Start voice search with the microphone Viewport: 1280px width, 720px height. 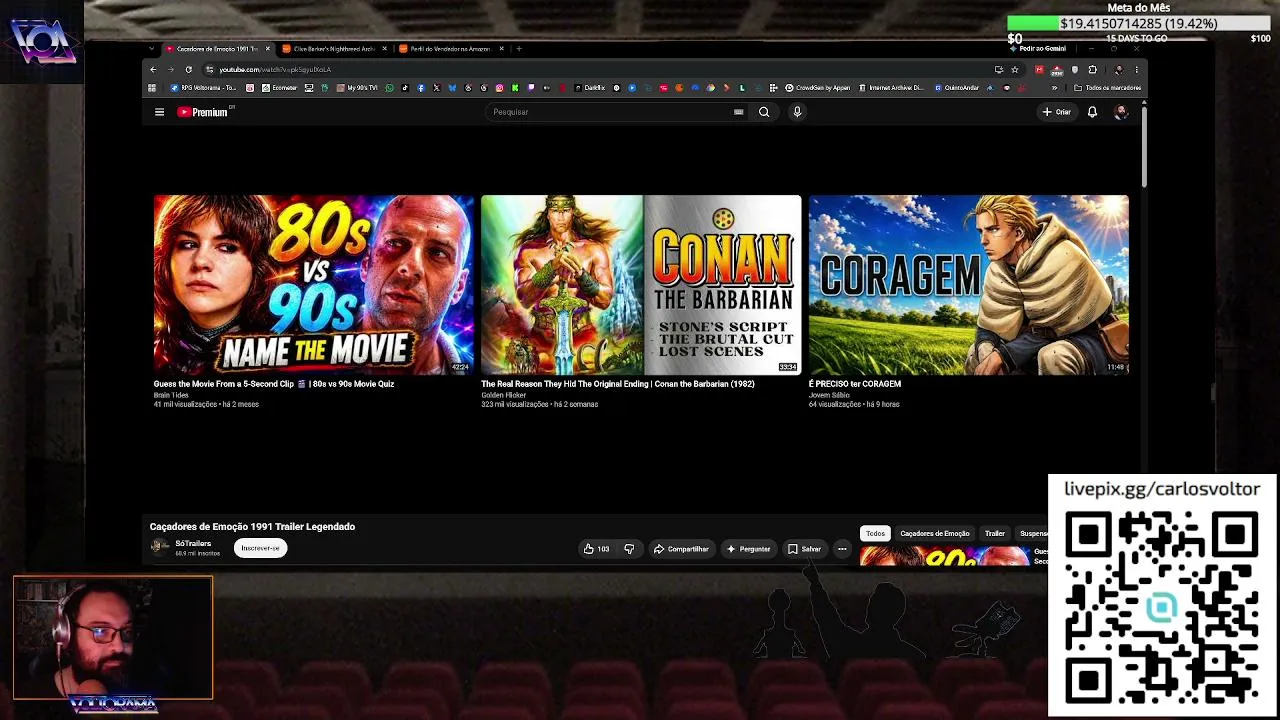[797, 112]
